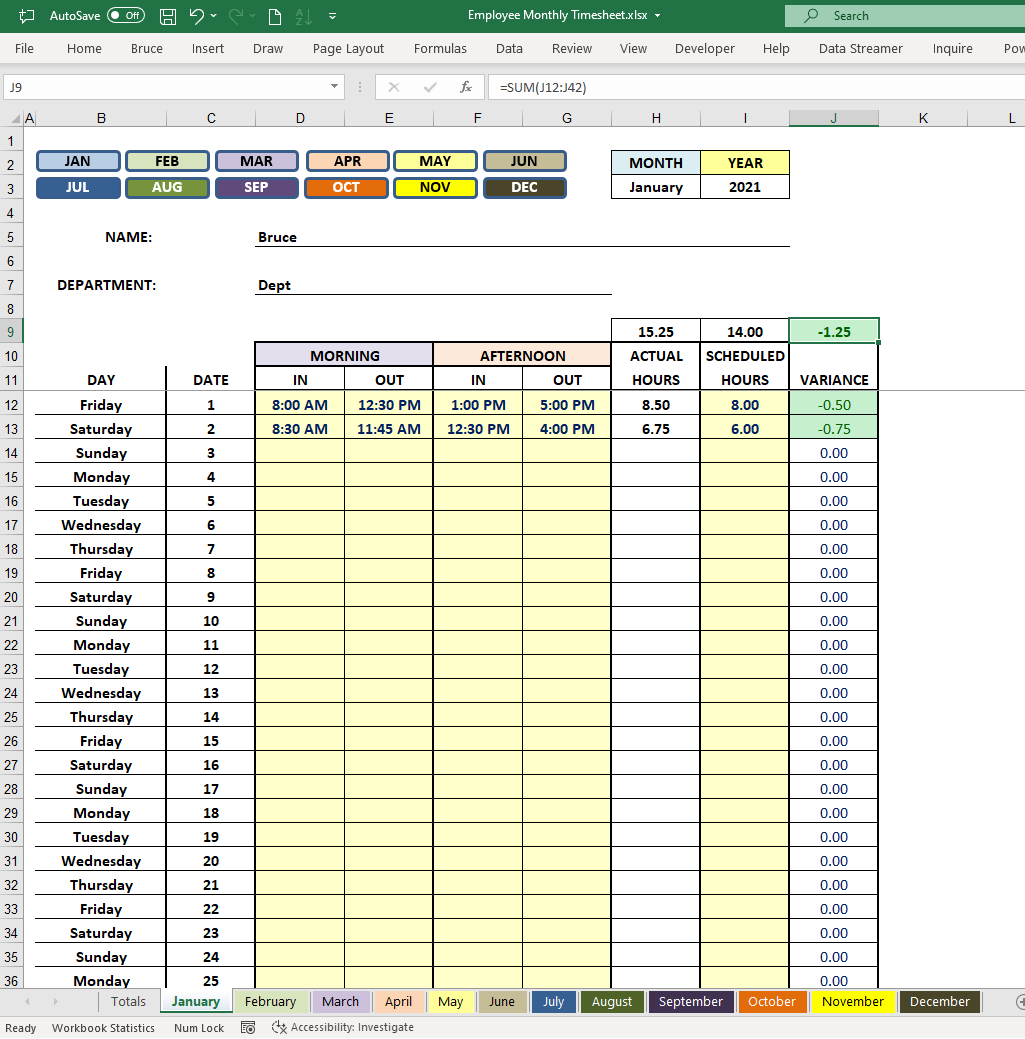The width and height of the screenshot is (1025, 1039).
Task: Click the Undo icon
Action: 197,15
